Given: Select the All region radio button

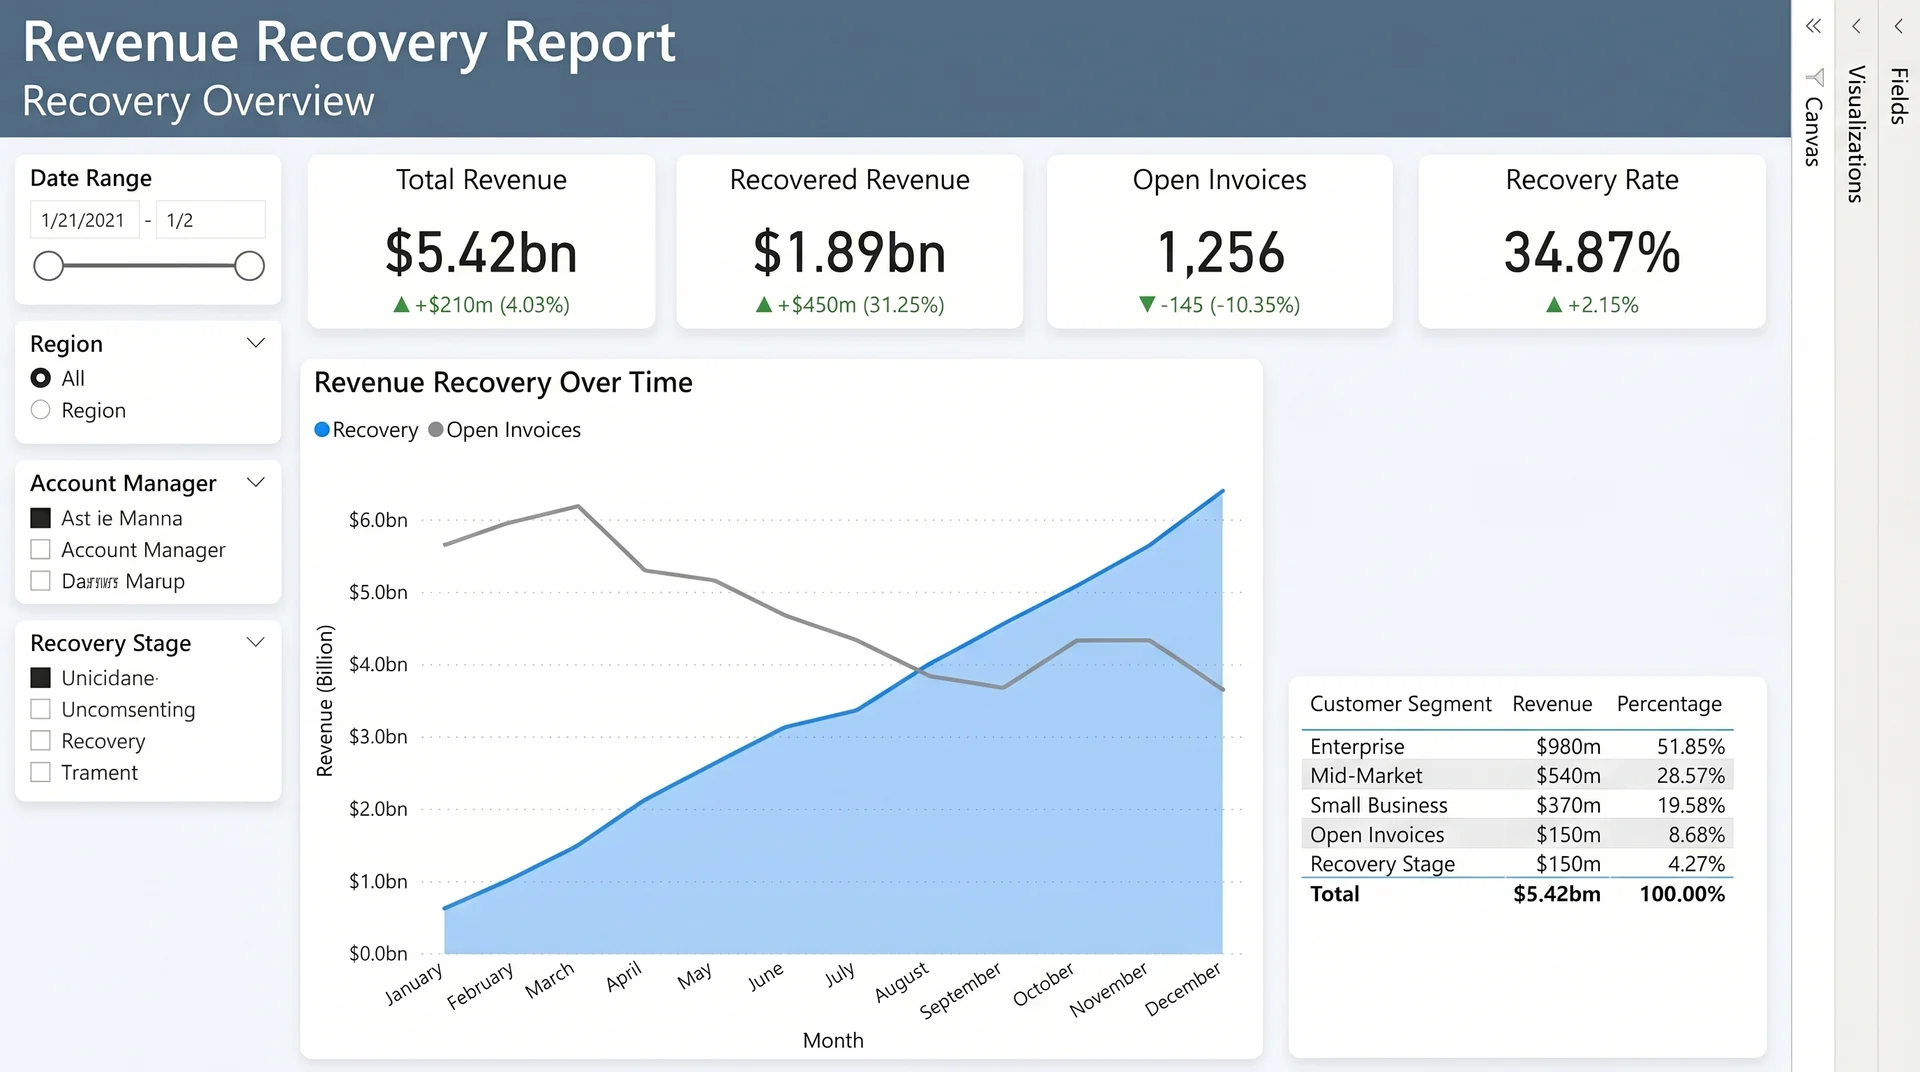Looking at the screenshot, I should pos(41,378).
